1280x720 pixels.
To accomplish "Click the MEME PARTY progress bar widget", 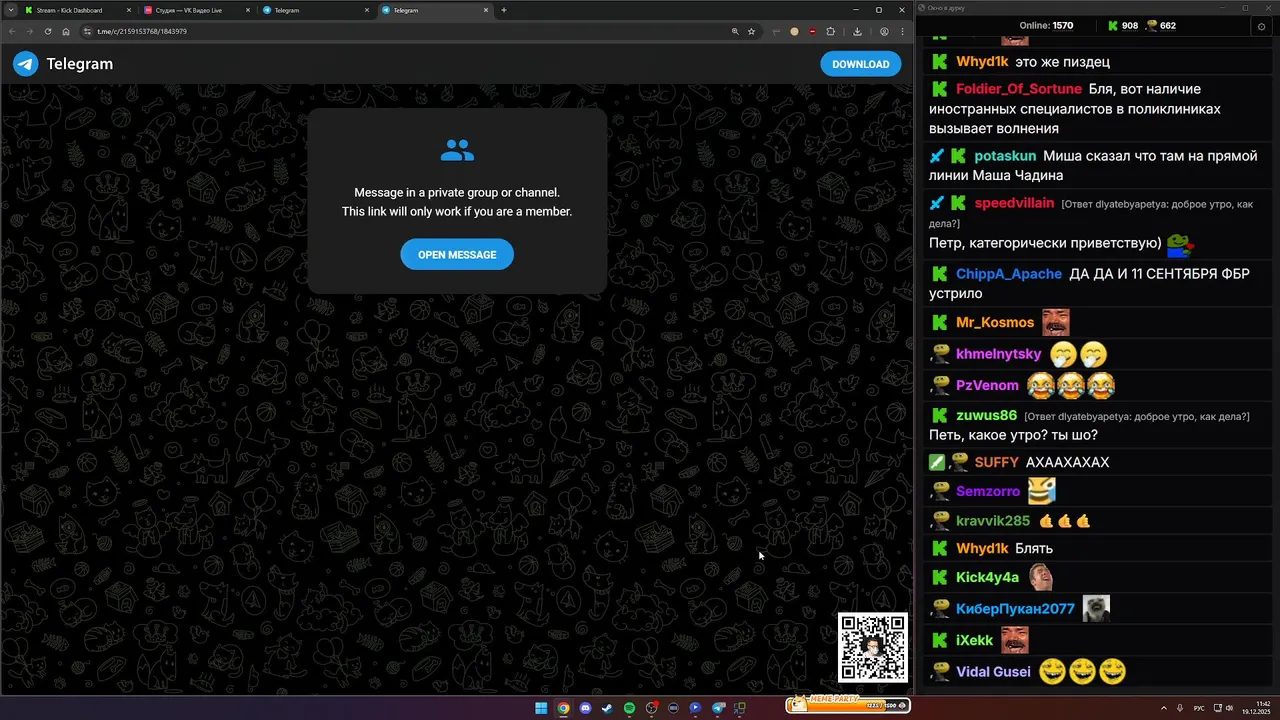I will pos(847,704).
